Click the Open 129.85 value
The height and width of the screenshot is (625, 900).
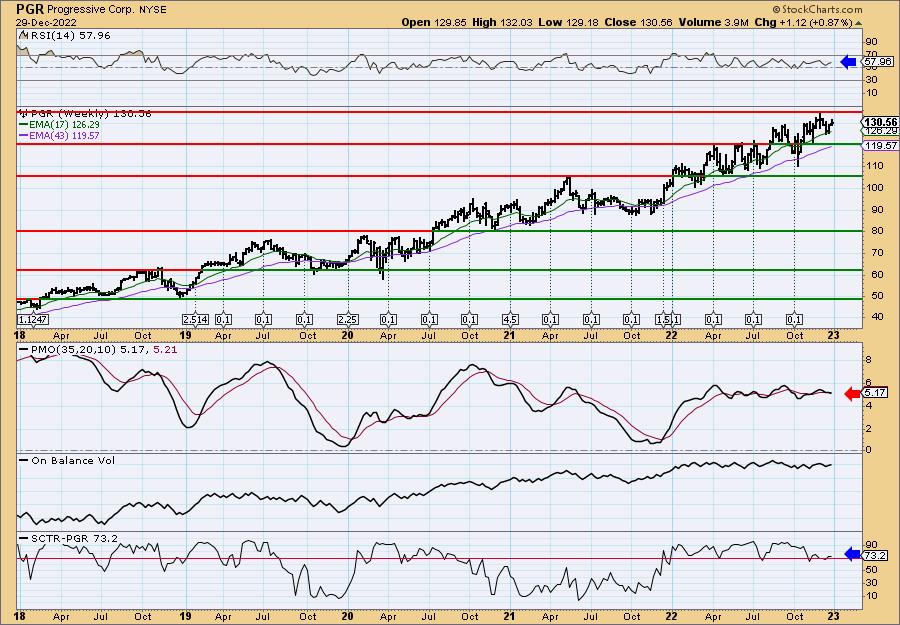pos(434,22)
